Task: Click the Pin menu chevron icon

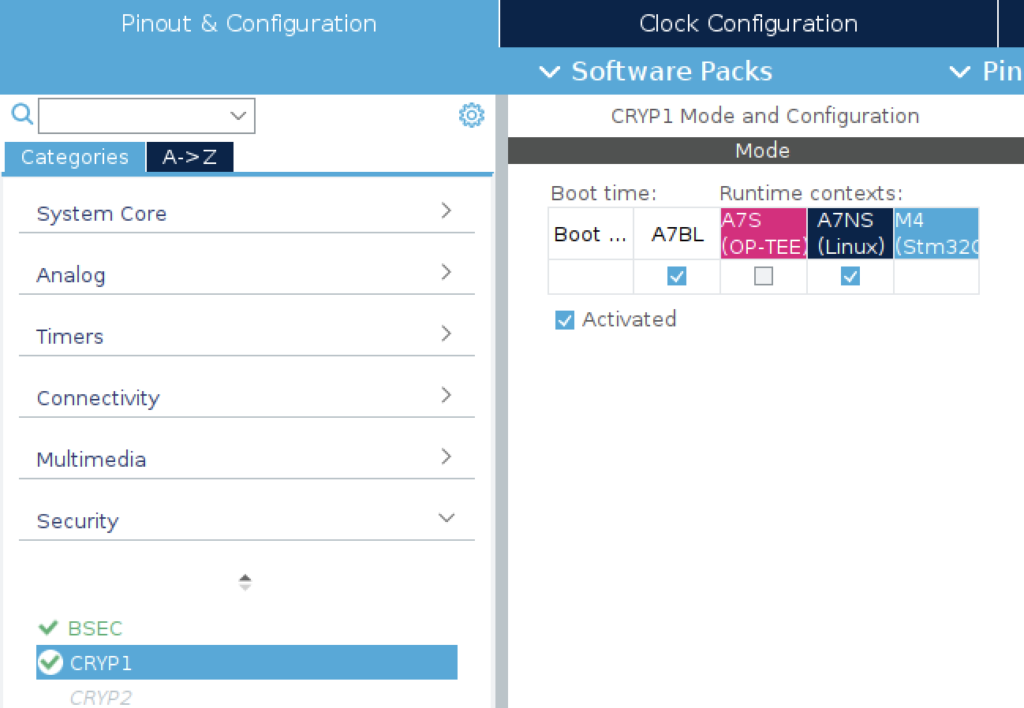Action: [959, 72]
